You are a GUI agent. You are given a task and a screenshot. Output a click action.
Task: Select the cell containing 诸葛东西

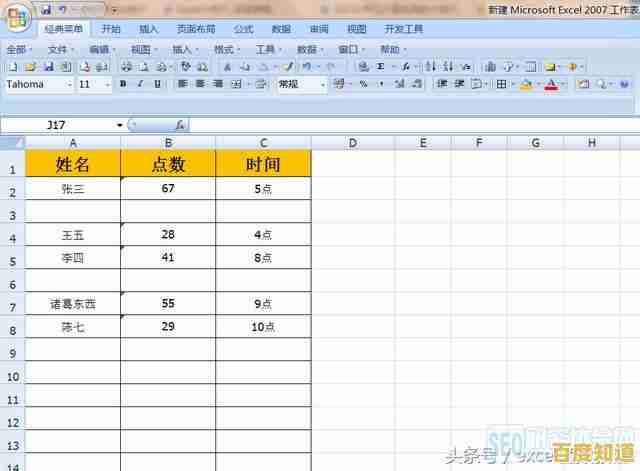72,303
